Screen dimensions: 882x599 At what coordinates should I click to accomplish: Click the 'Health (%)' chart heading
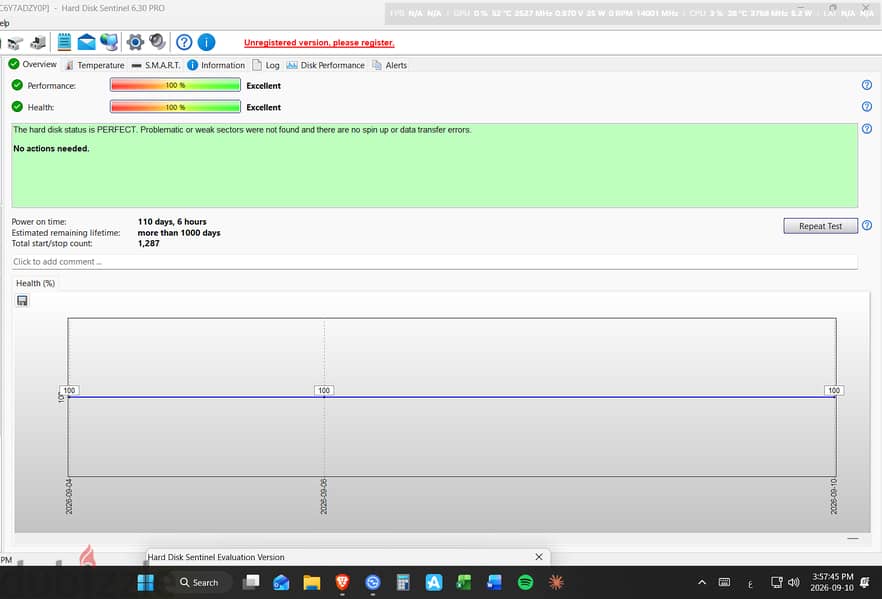pyautogui.click(x=35, y=283)
